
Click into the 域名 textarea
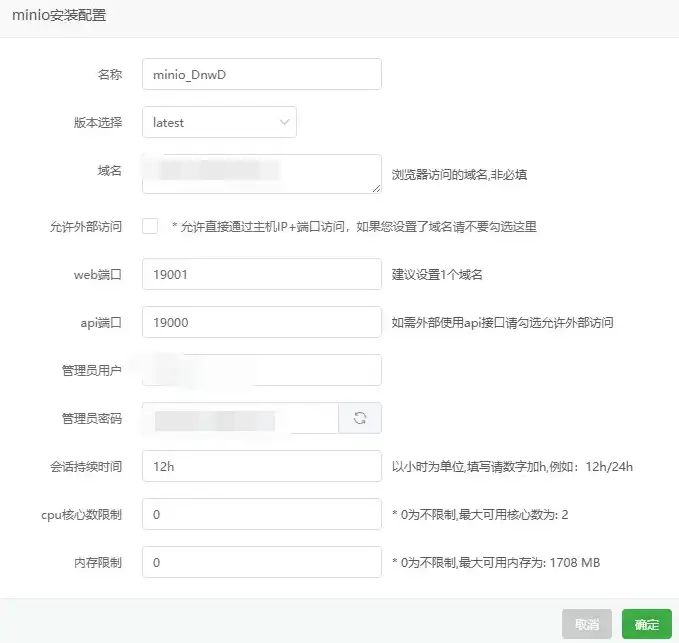coord(262,174)
